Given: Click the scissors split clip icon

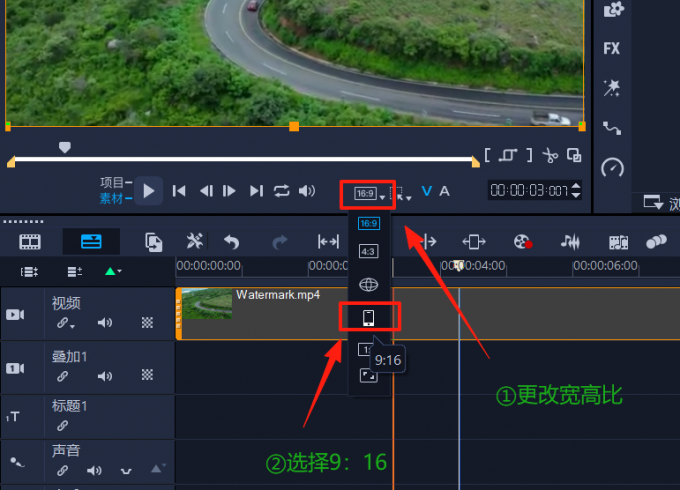Looking at the screenshot, I should pyautogui.click(x=550, y=155).
